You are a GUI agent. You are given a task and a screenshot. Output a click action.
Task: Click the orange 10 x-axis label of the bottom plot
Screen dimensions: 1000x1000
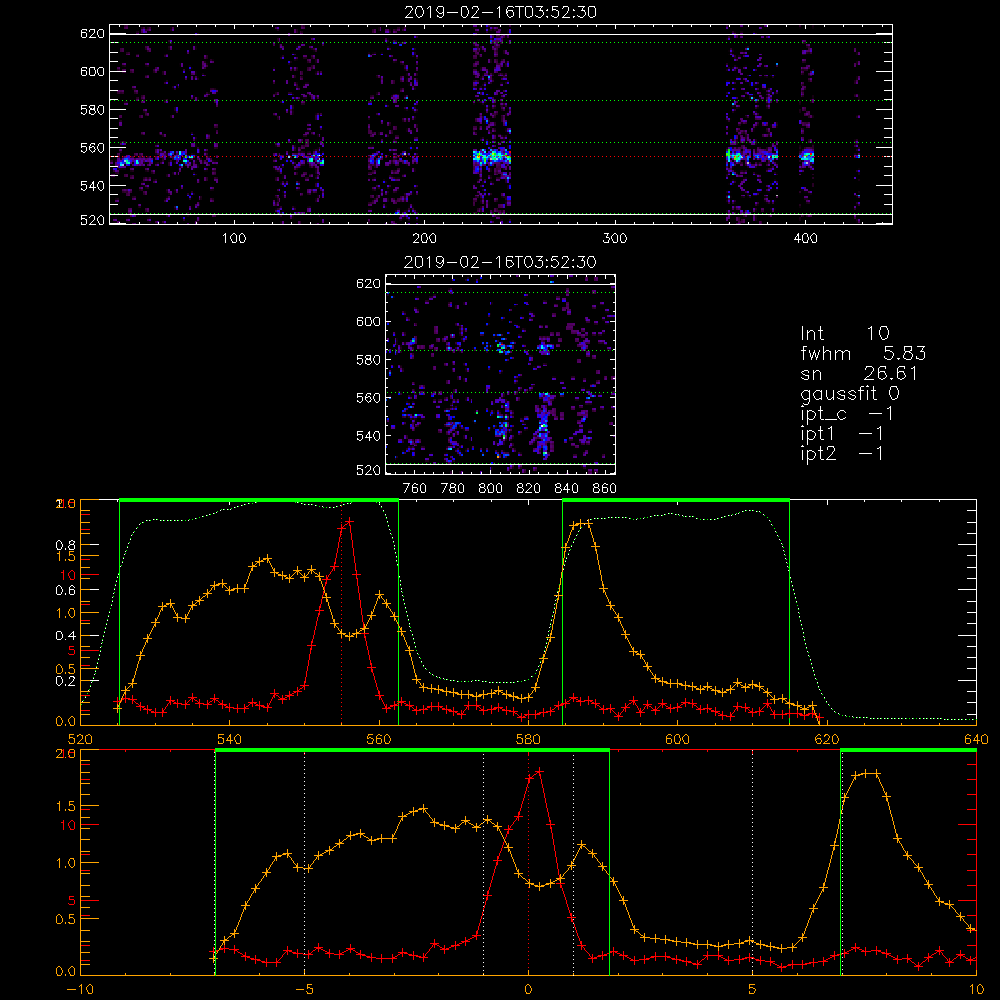point(976,989)
